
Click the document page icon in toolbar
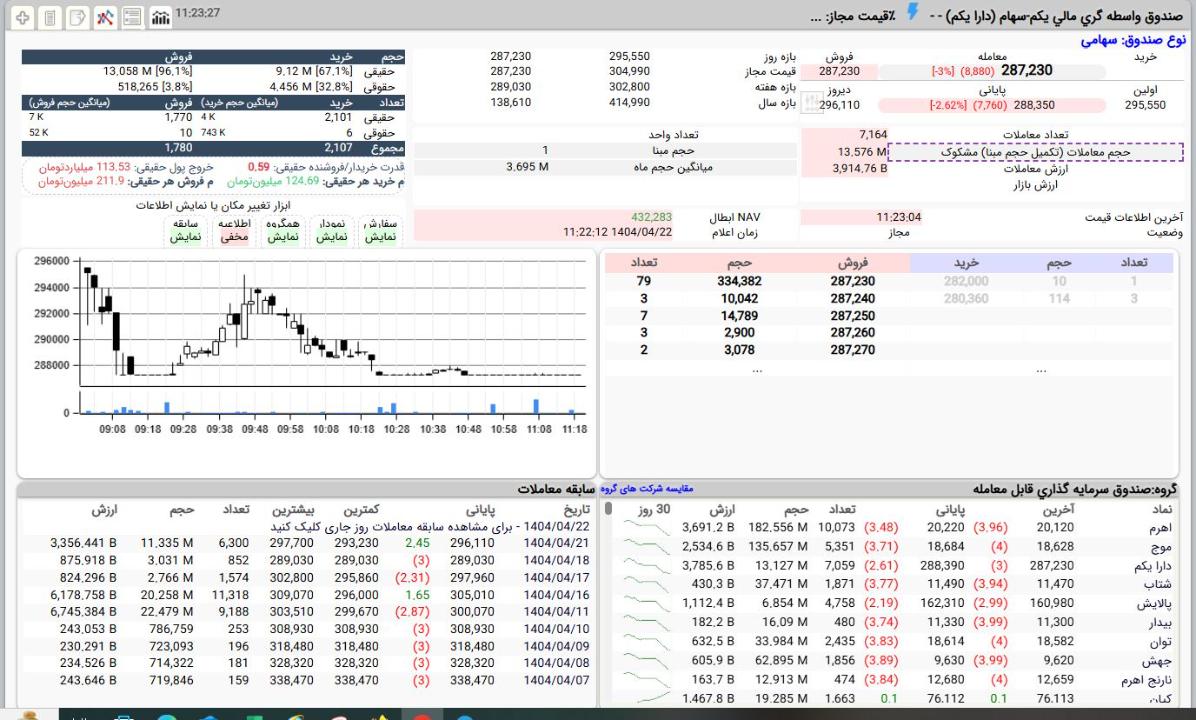click(49, 19)
